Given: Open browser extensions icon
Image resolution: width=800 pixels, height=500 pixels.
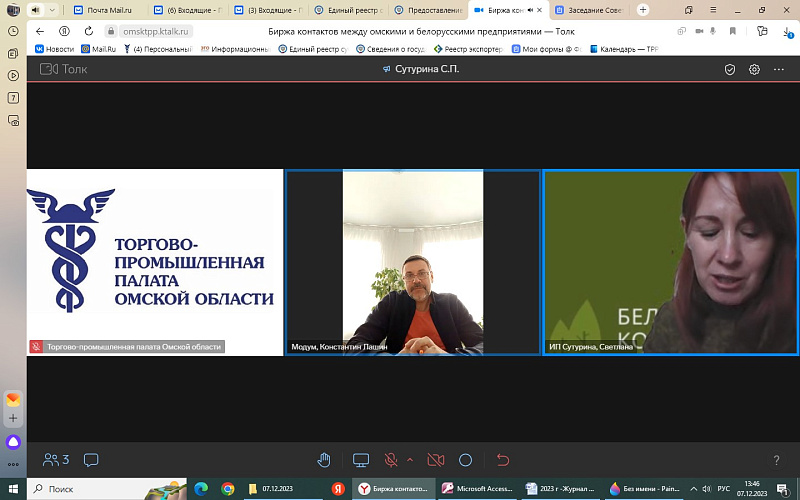Looking at the screenshot, I should (762, 31).
